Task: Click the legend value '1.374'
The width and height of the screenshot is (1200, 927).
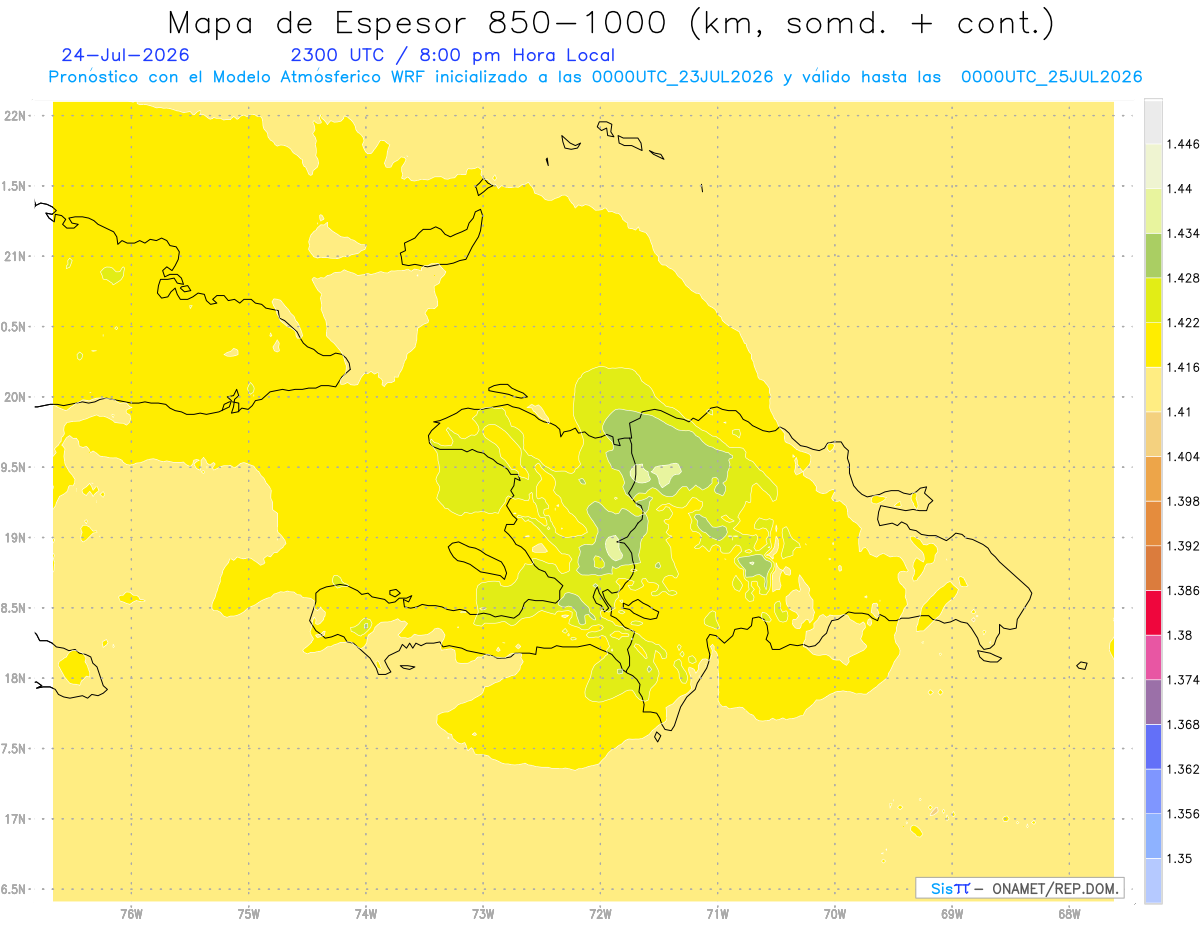Action: click(1183, 680)
